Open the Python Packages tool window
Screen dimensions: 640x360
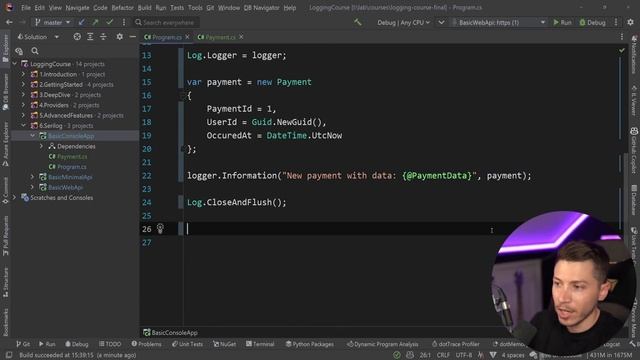click(x=309, y=344)
